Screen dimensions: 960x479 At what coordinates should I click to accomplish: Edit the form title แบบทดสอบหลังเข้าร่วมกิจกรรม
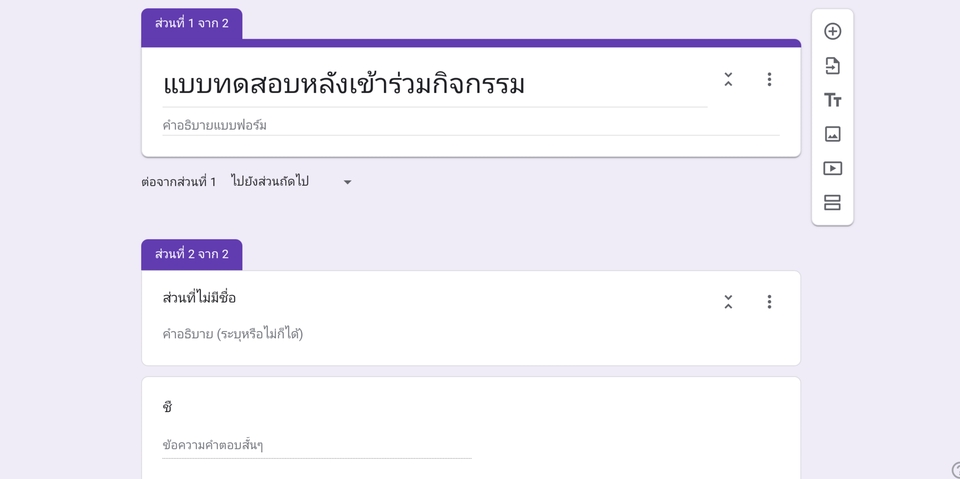point(435,85)
